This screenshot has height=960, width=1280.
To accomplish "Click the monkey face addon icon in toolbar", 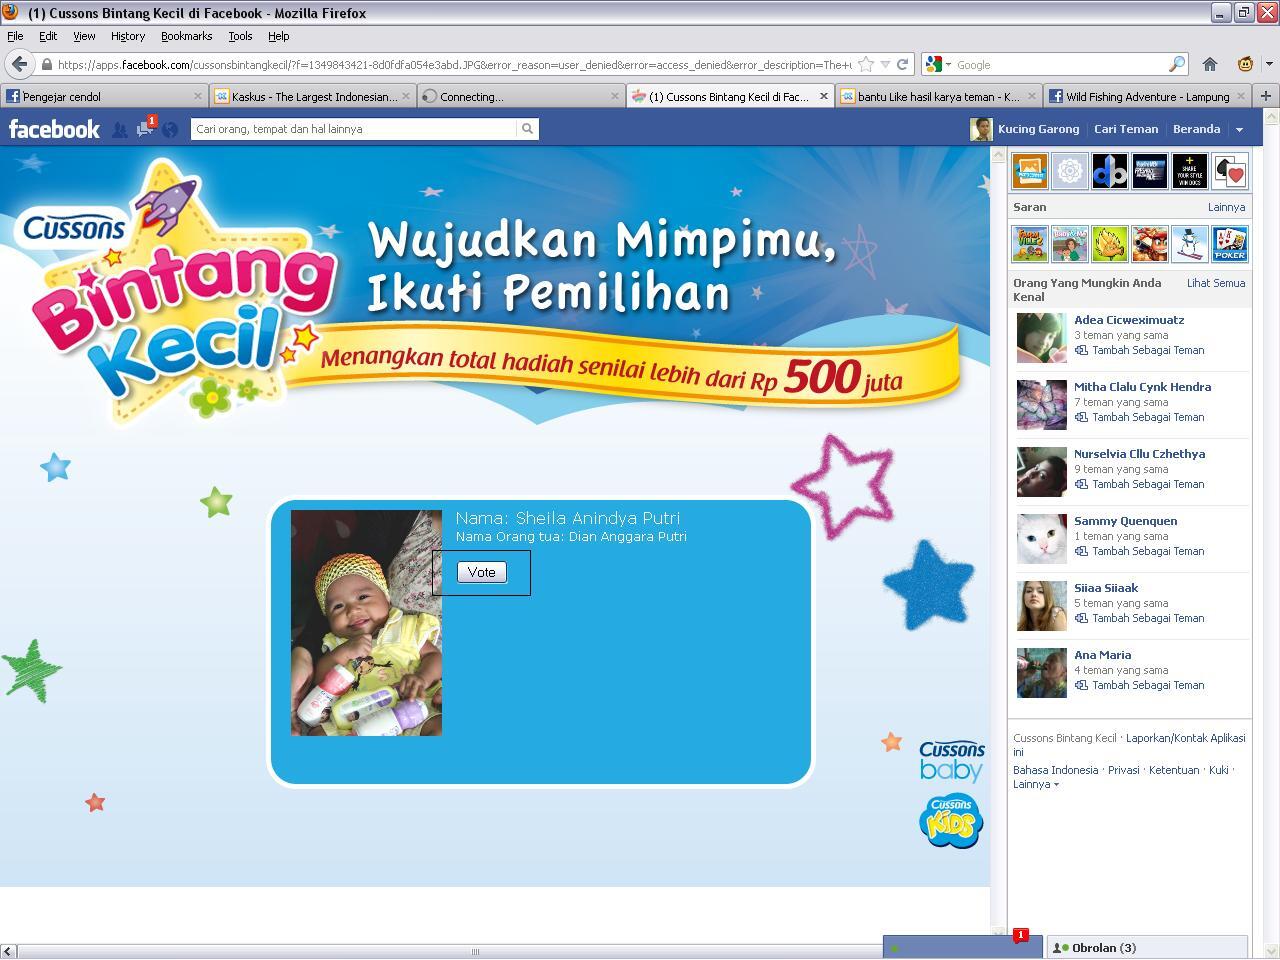I will pos(1245,64).
